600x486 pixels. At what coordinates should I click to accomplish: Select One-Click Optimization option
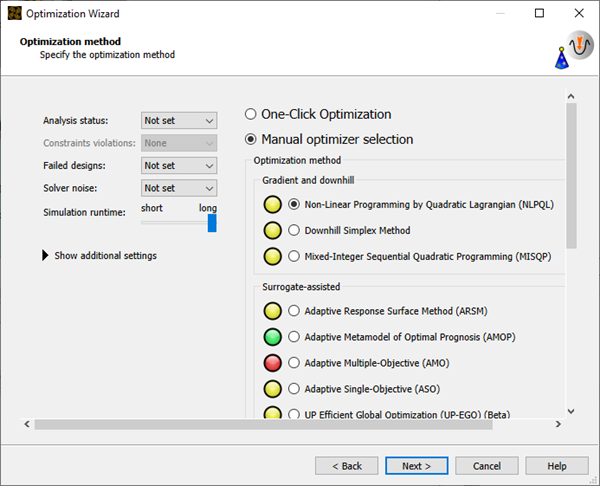tap(251, 114)
